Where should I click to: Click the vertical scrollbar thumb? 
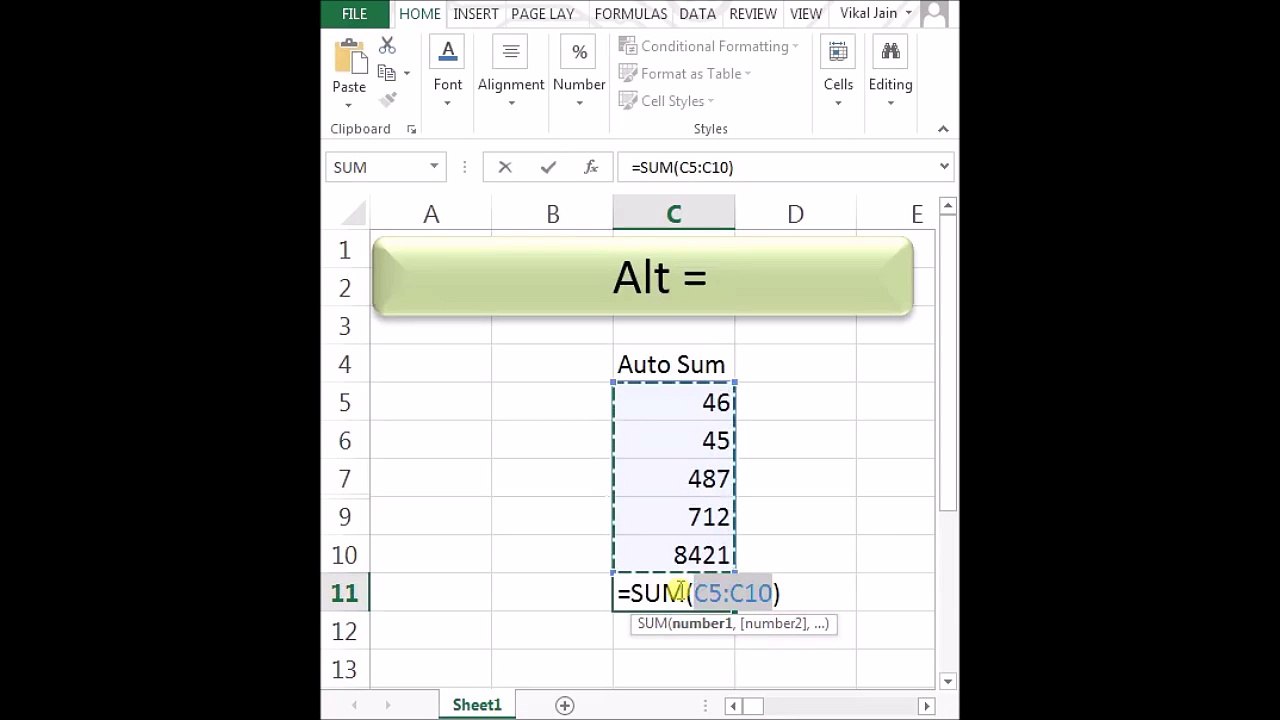[948, 365]
